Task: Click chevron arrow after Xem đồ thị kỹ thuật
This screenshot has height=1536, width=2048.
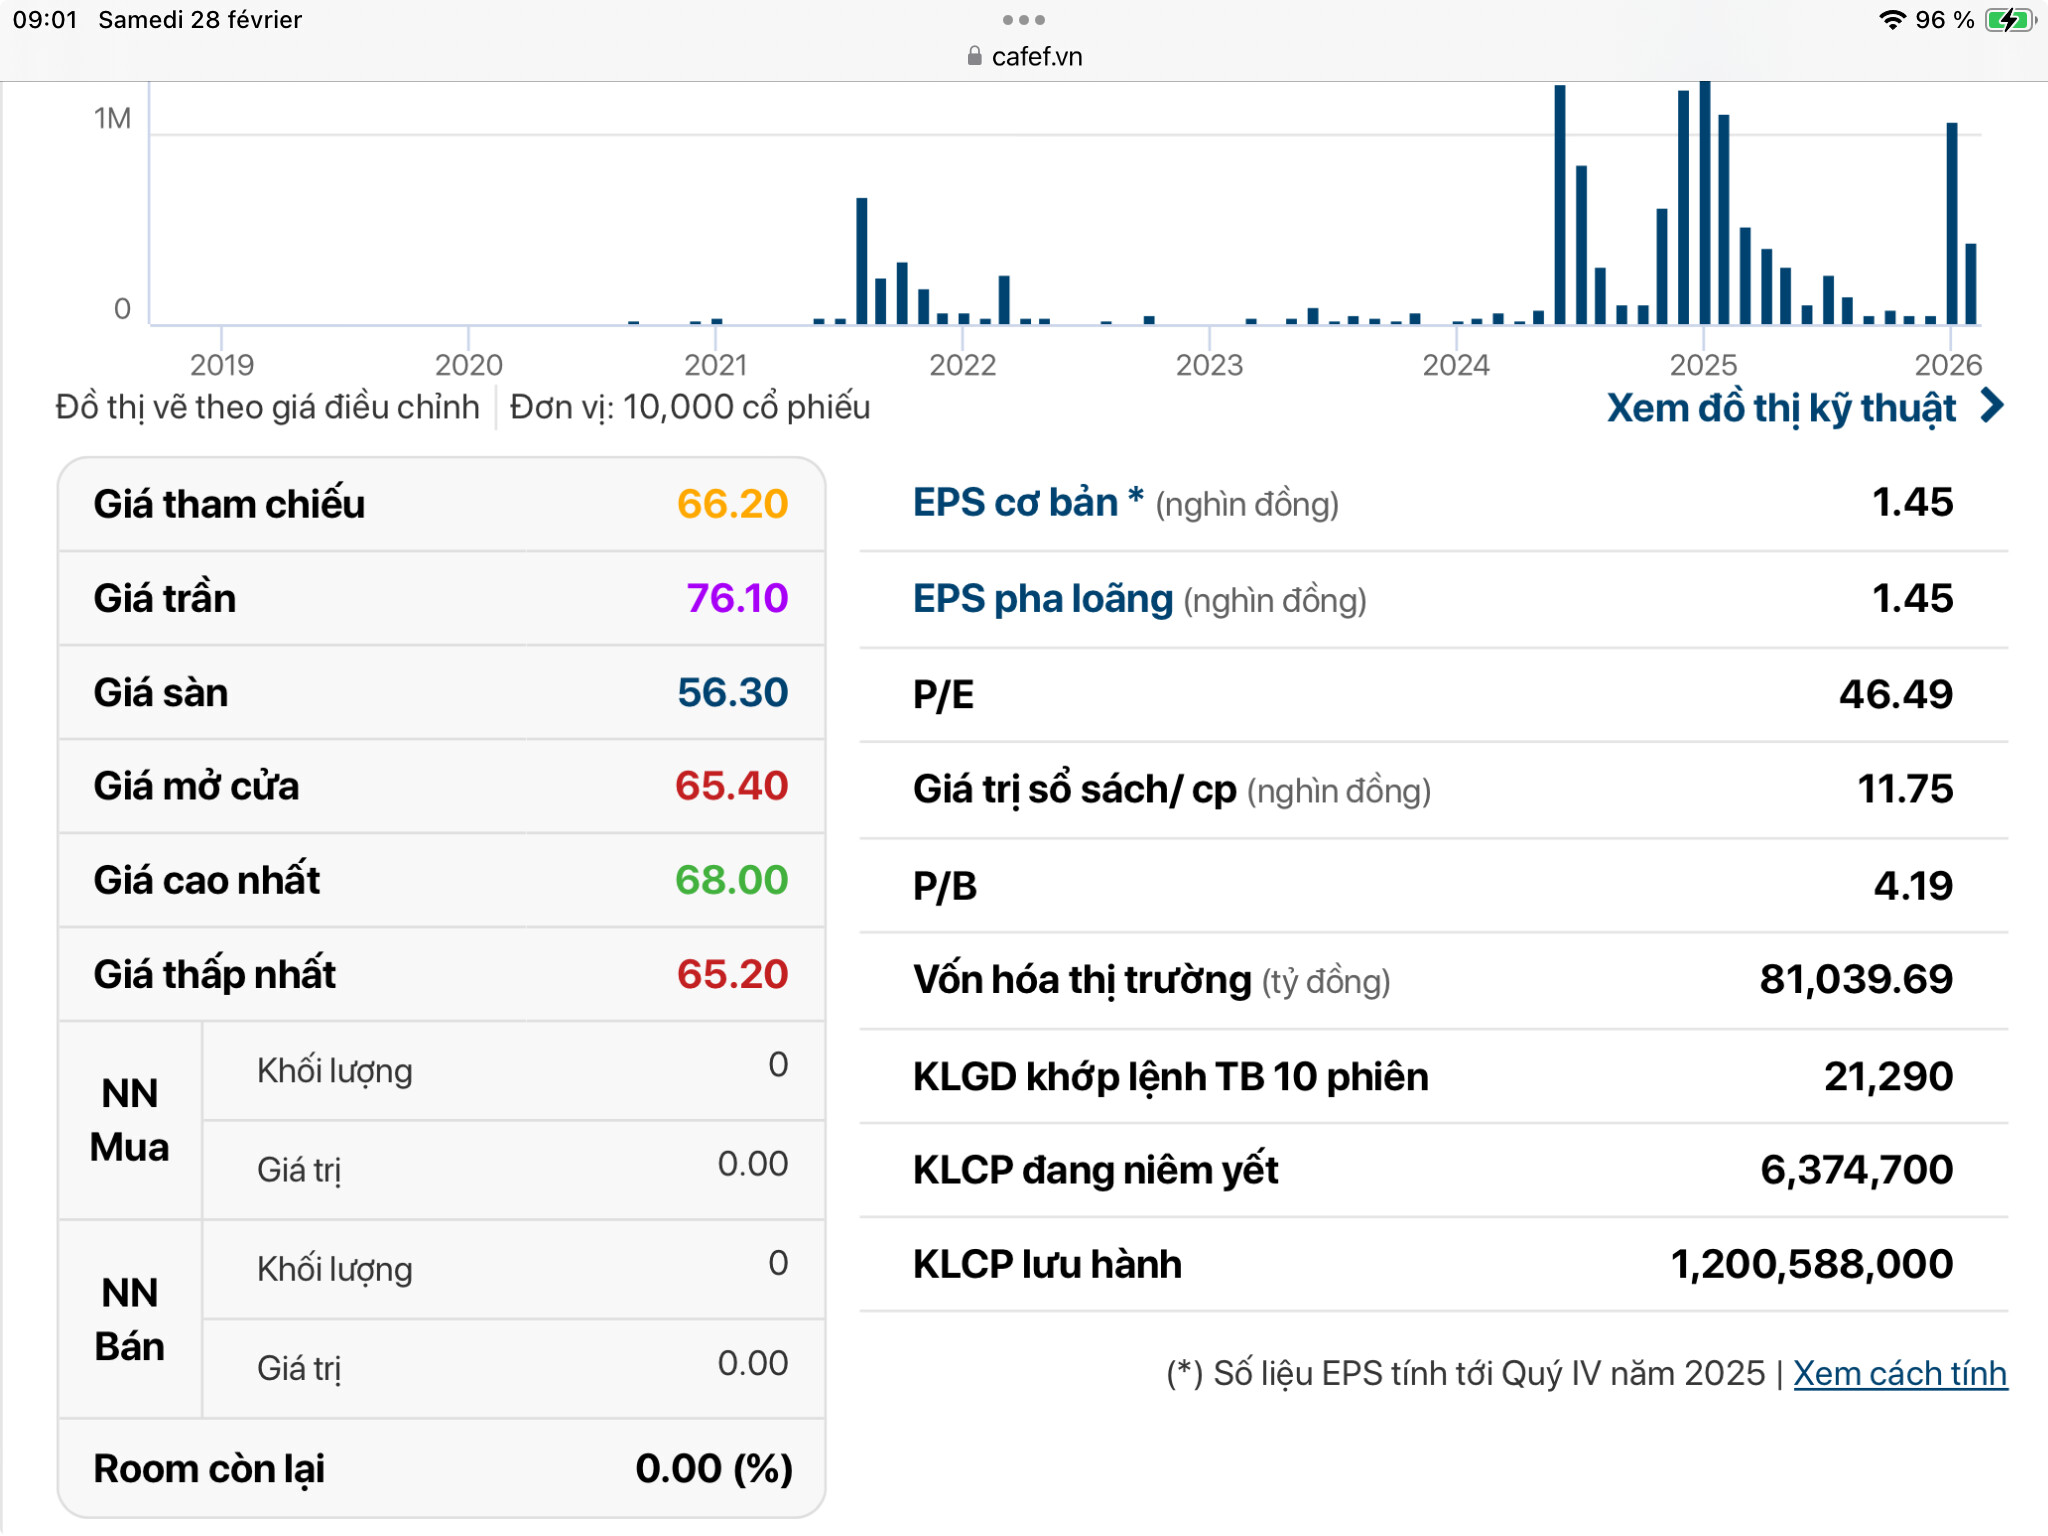Action: pyautogui.click(x=1992, y=406)
